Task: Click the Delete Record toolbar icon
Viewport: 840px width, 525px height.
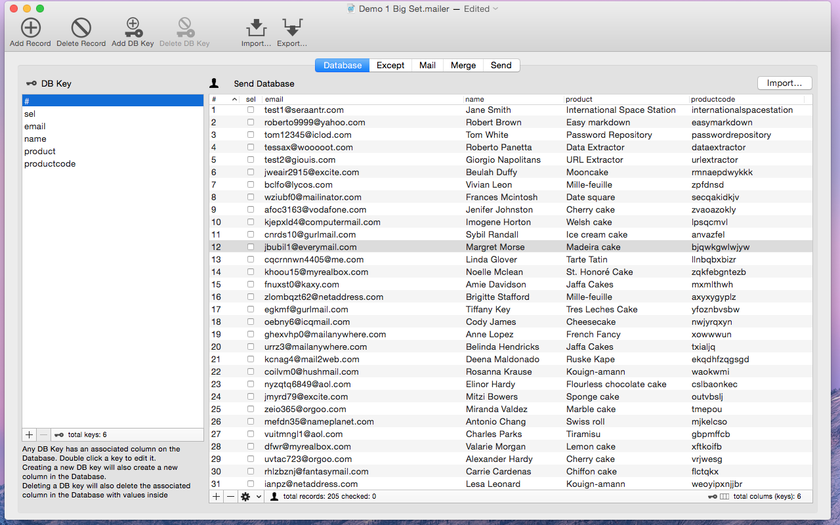Action: click(81, 28)
